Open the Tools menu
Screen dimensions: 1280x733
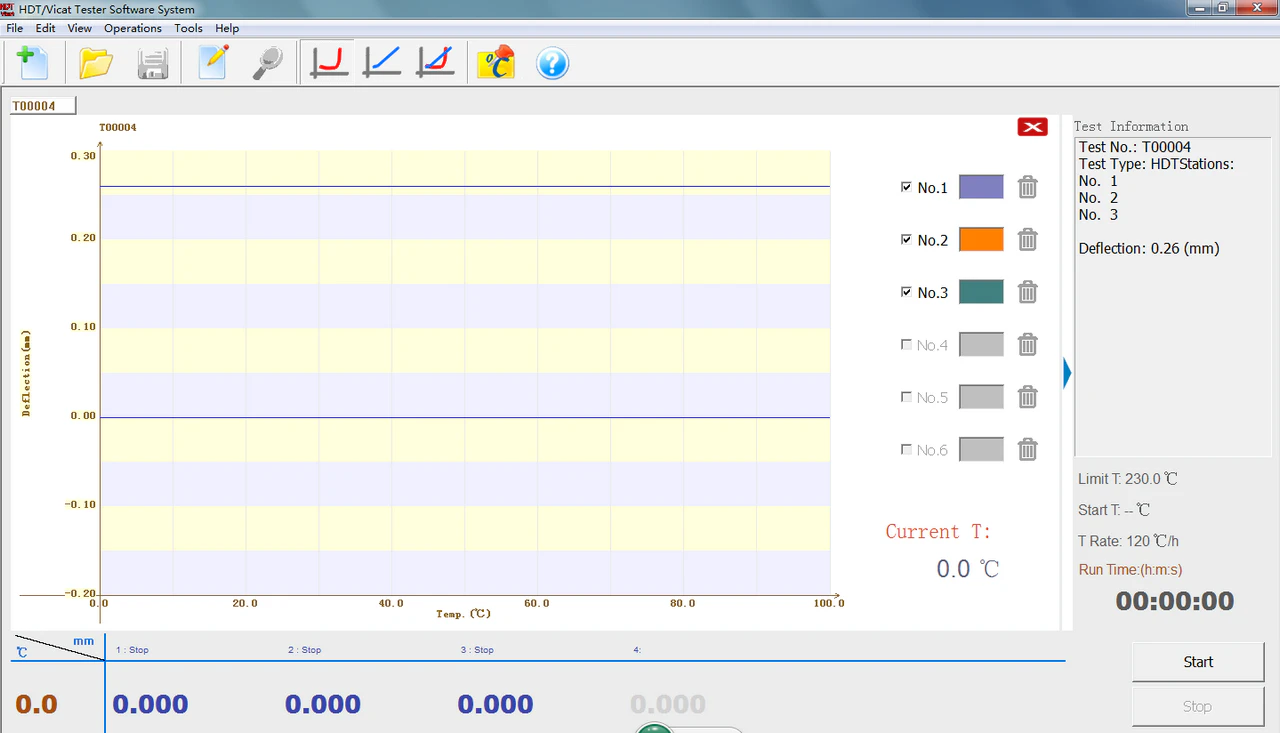[x=188, y=28]
